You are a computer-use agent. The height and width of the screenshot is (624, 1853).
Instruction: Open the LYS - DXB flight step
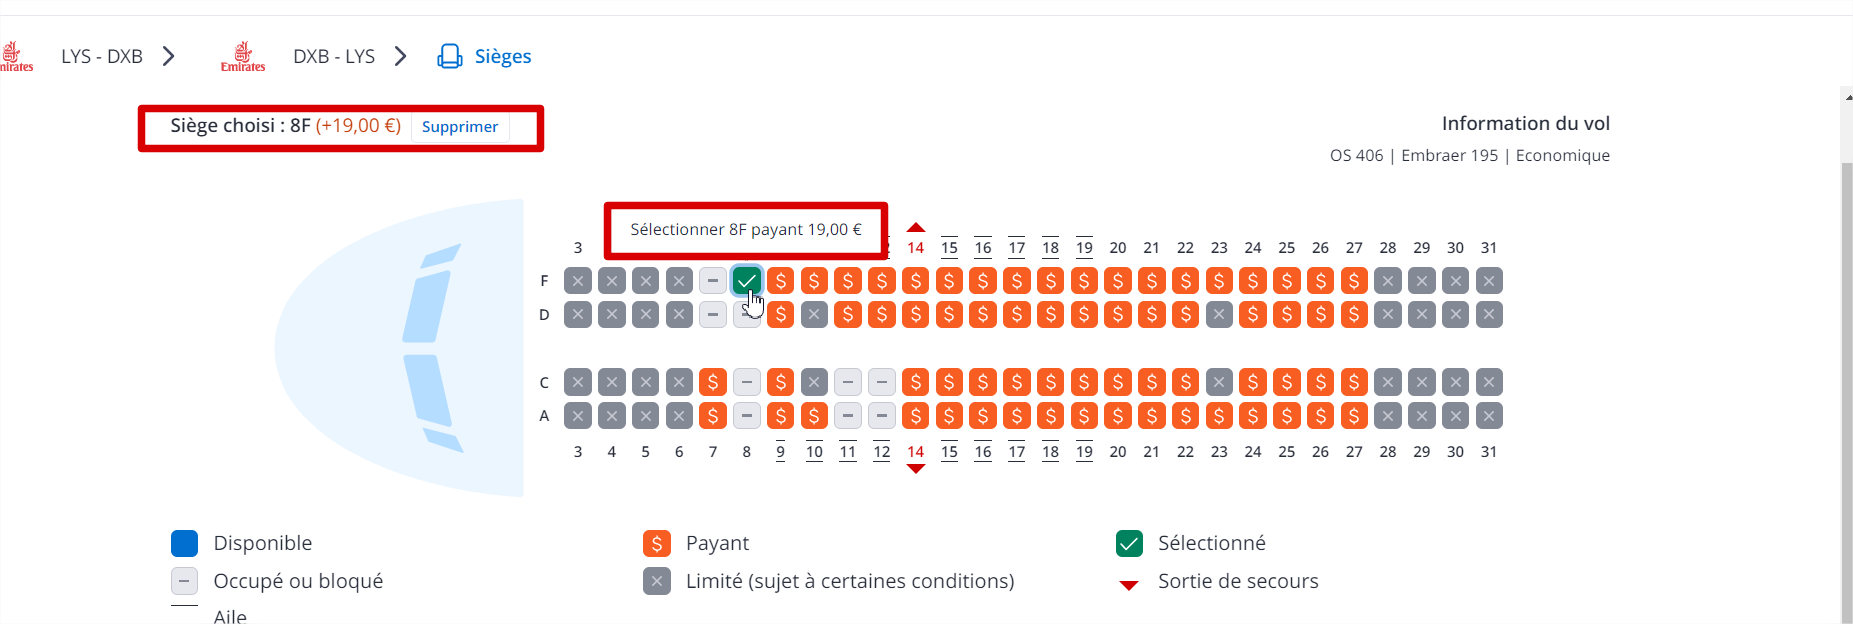point(102,56)
